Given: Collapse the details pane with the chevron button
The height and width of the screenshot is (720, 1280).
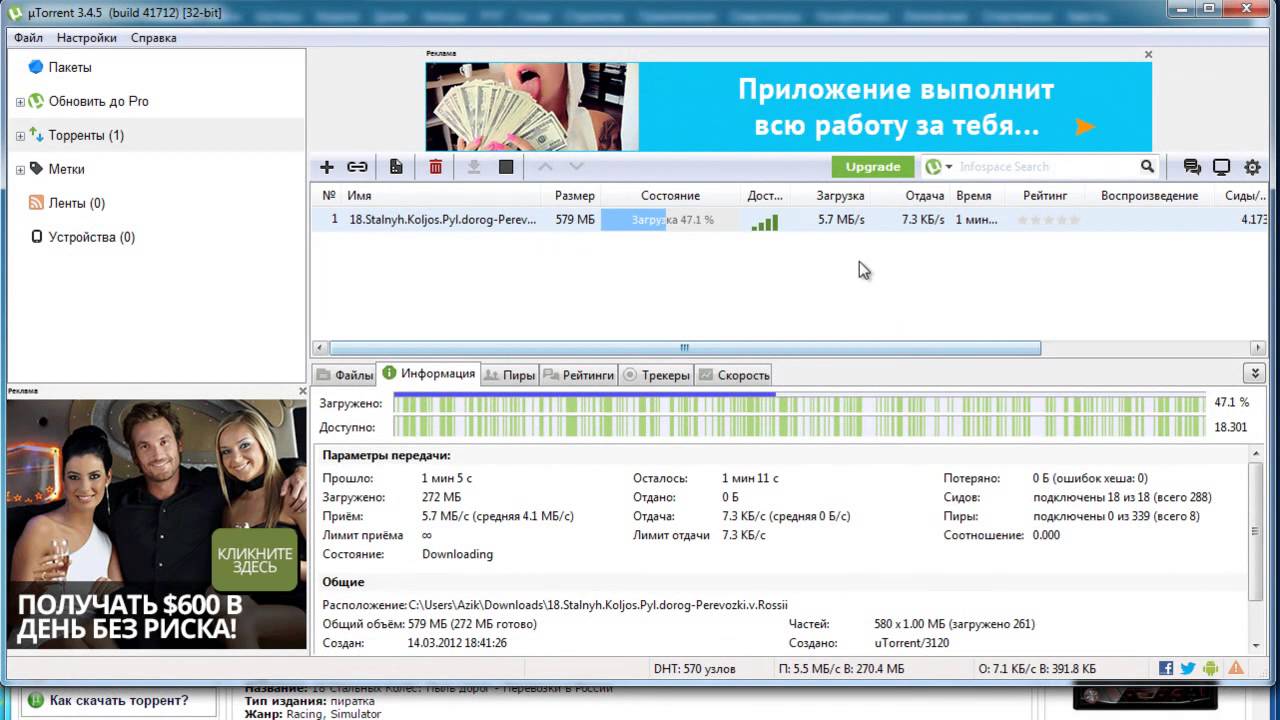Looking at the screenshot, I should pos(1255,373).
